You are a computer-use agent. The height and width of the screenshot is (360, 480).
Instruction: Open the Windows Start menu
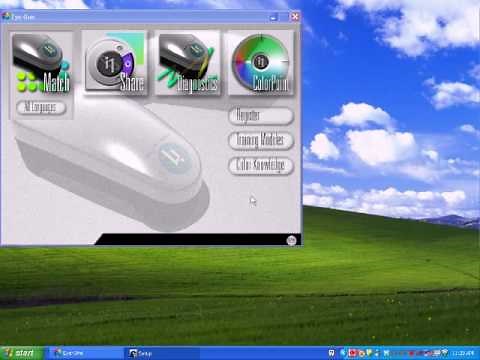pyautogui.click(x=21, y=353)
